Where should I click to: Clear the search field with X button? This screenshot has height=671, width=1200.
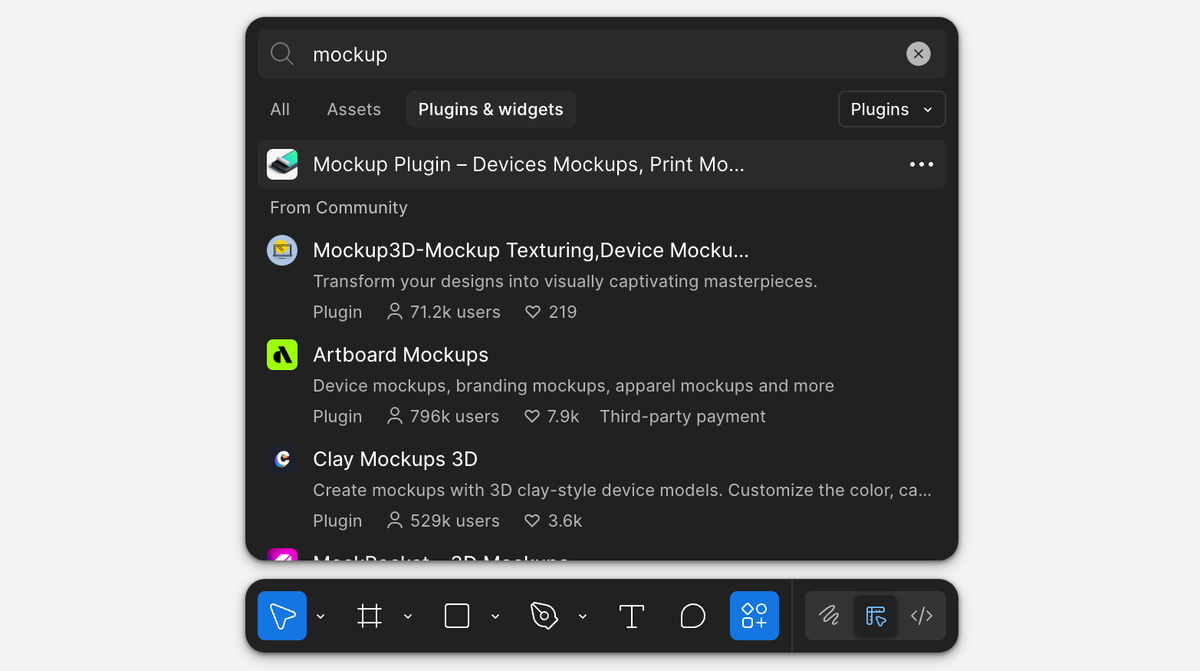click(x=918, y=54)
